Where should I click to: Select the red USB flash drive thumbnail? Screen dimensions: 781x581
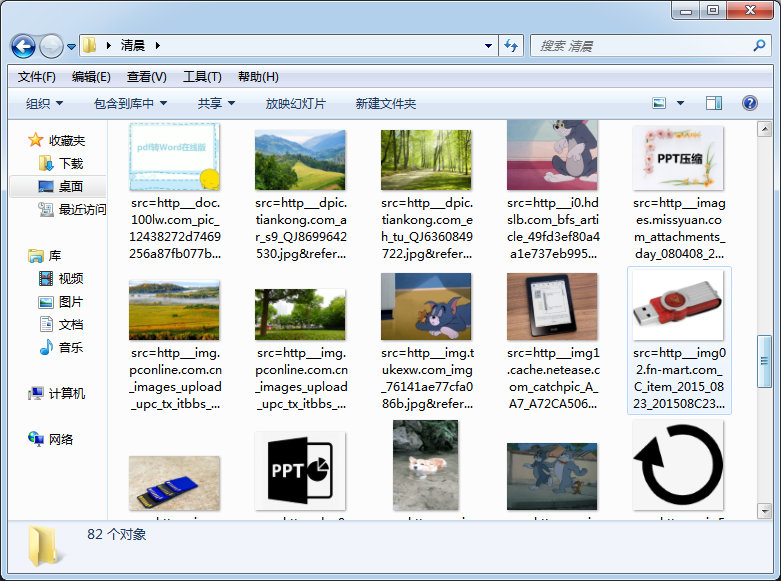[x=678, y=305]
